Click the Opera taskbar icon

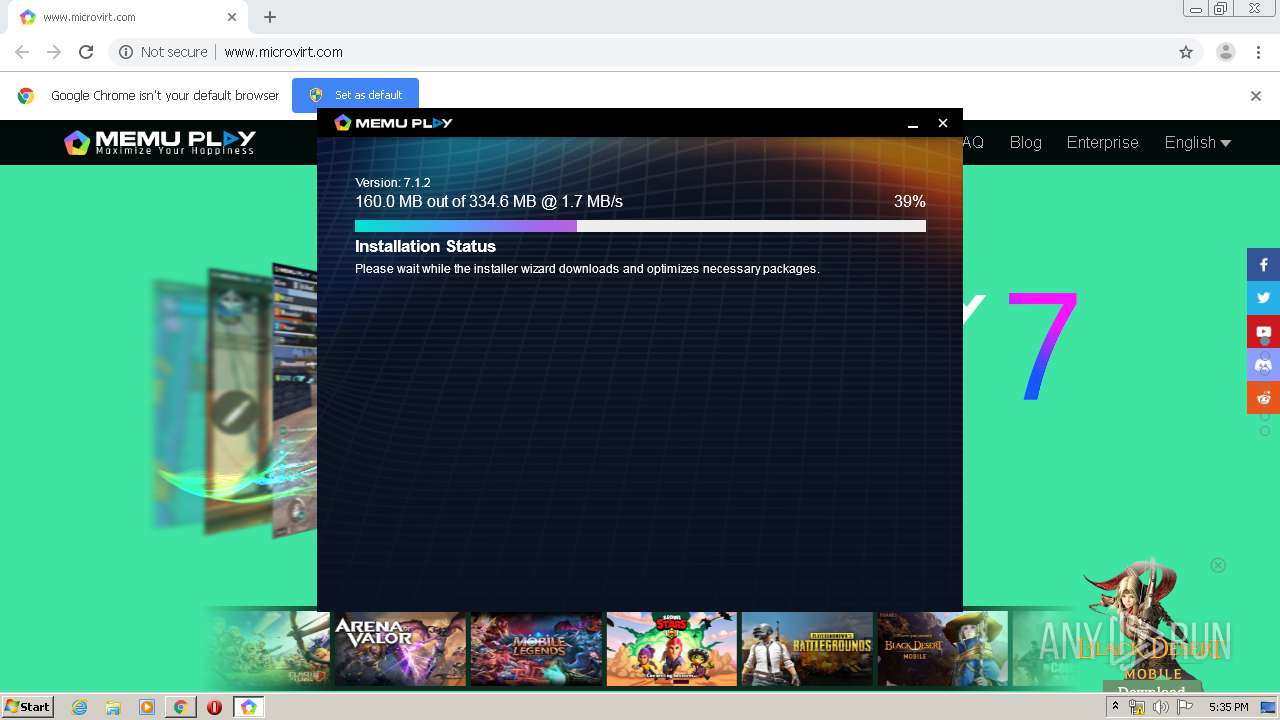[x=214, y=707]
